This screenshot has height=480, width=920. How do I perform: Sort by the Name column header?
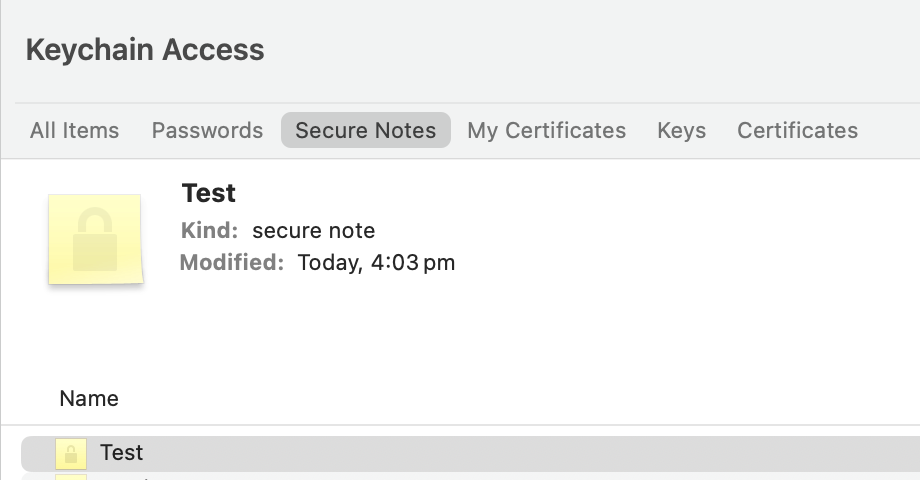[x=89, y=398]
